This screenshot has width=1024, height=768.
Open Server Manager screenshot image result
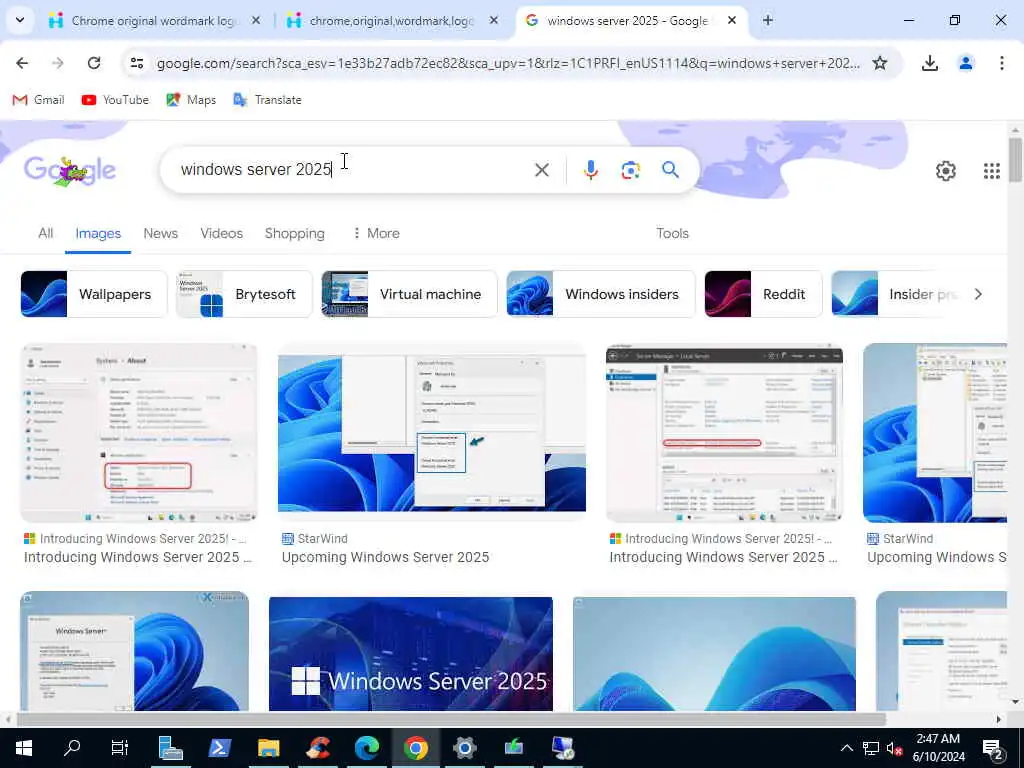click(x=724, y=433)
